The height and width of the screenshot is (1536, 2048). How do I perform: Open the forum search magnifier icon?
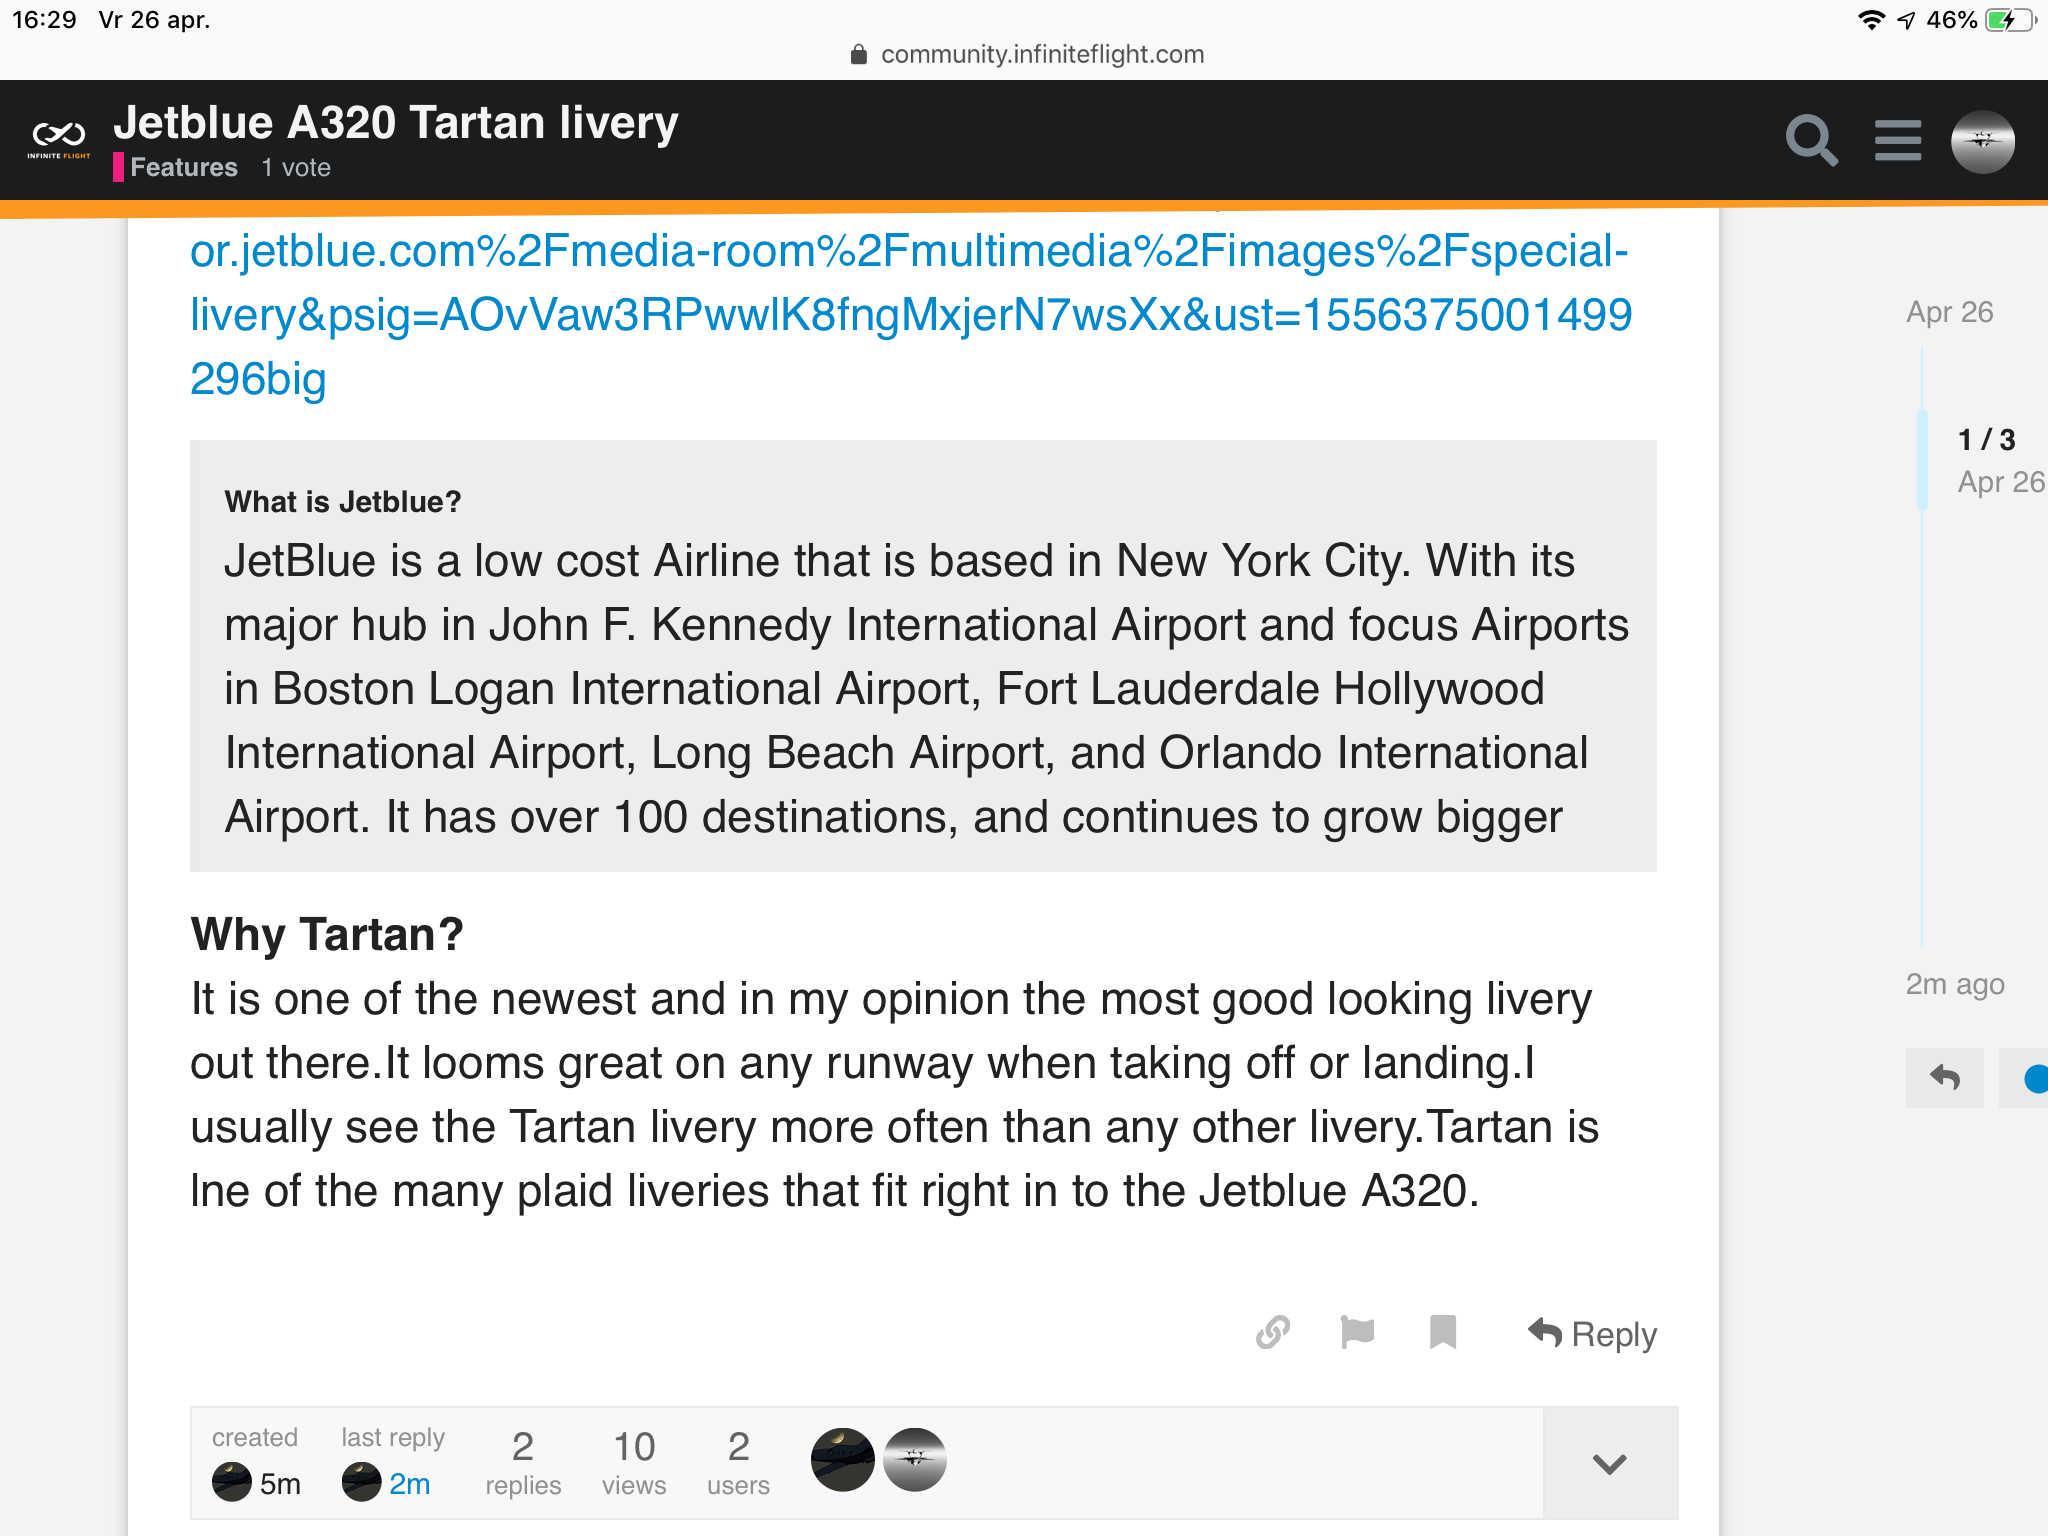pyautogui.click(x=1811, y=141)
